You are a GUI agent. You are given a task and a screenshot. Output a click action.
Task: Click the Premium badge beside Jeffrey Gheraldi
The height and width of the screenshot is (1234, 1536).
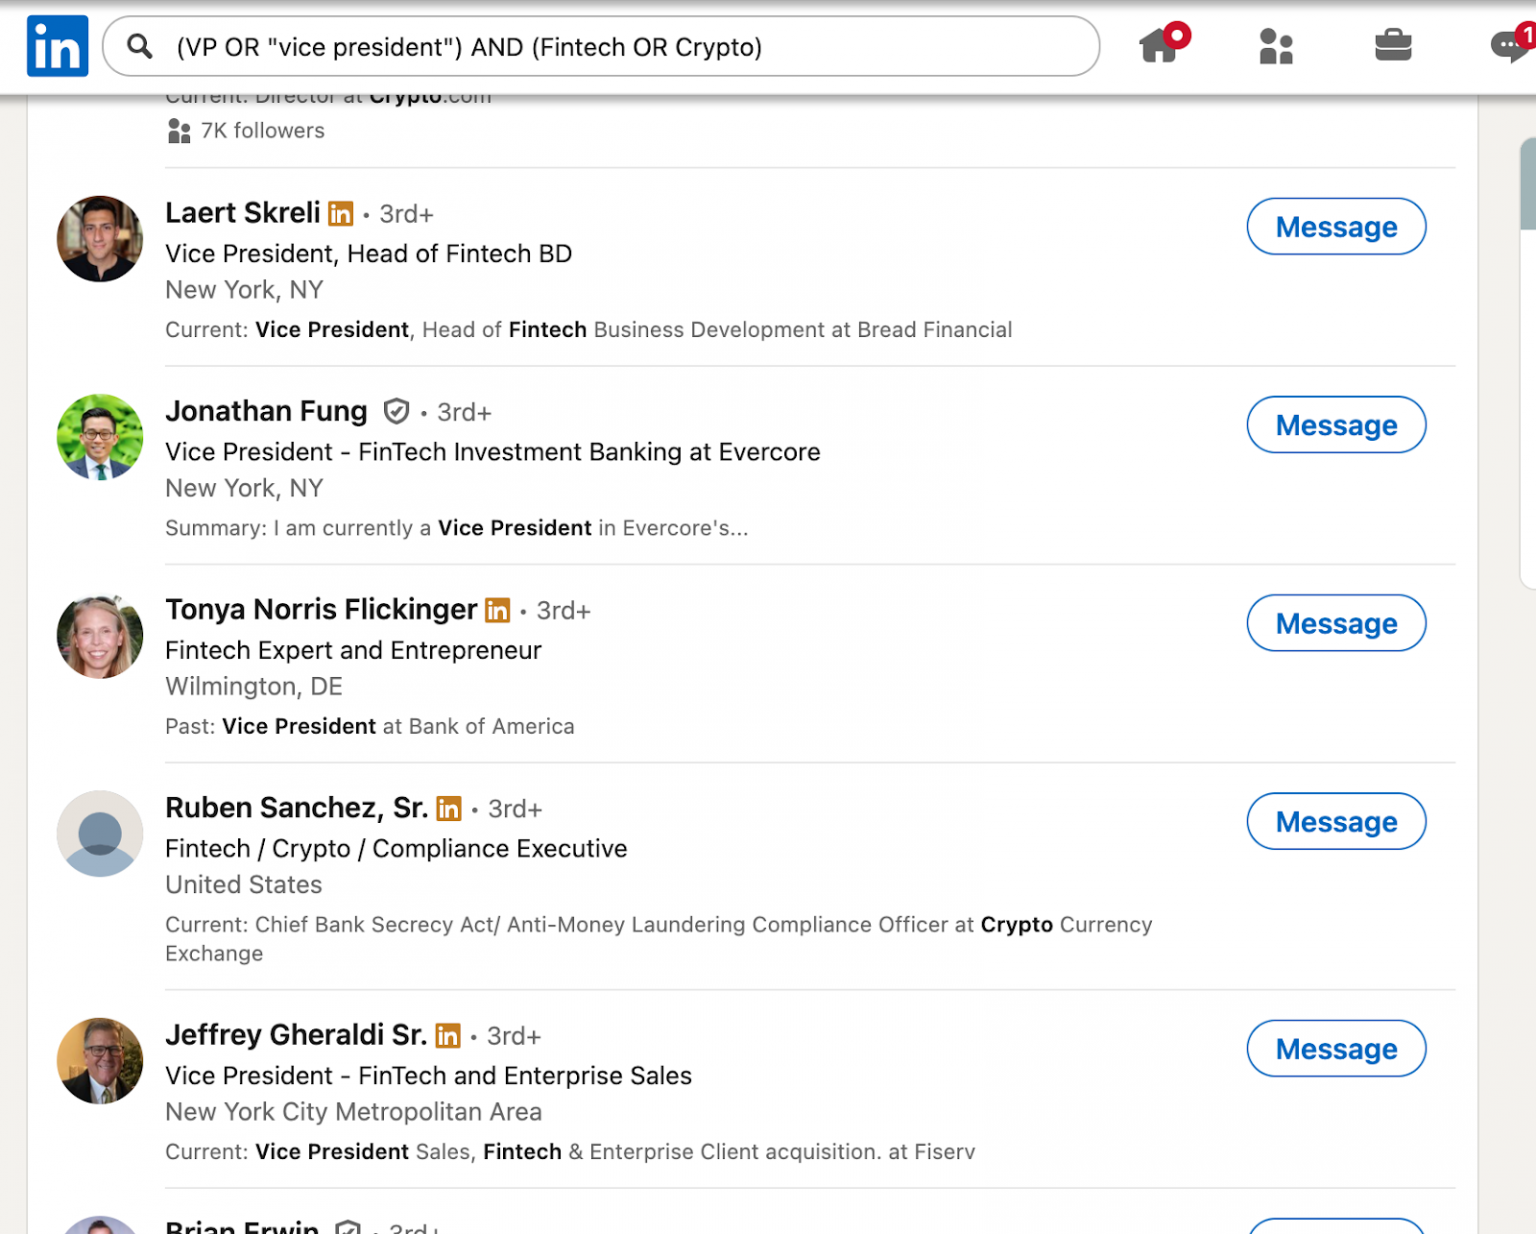click(448, 1036)
